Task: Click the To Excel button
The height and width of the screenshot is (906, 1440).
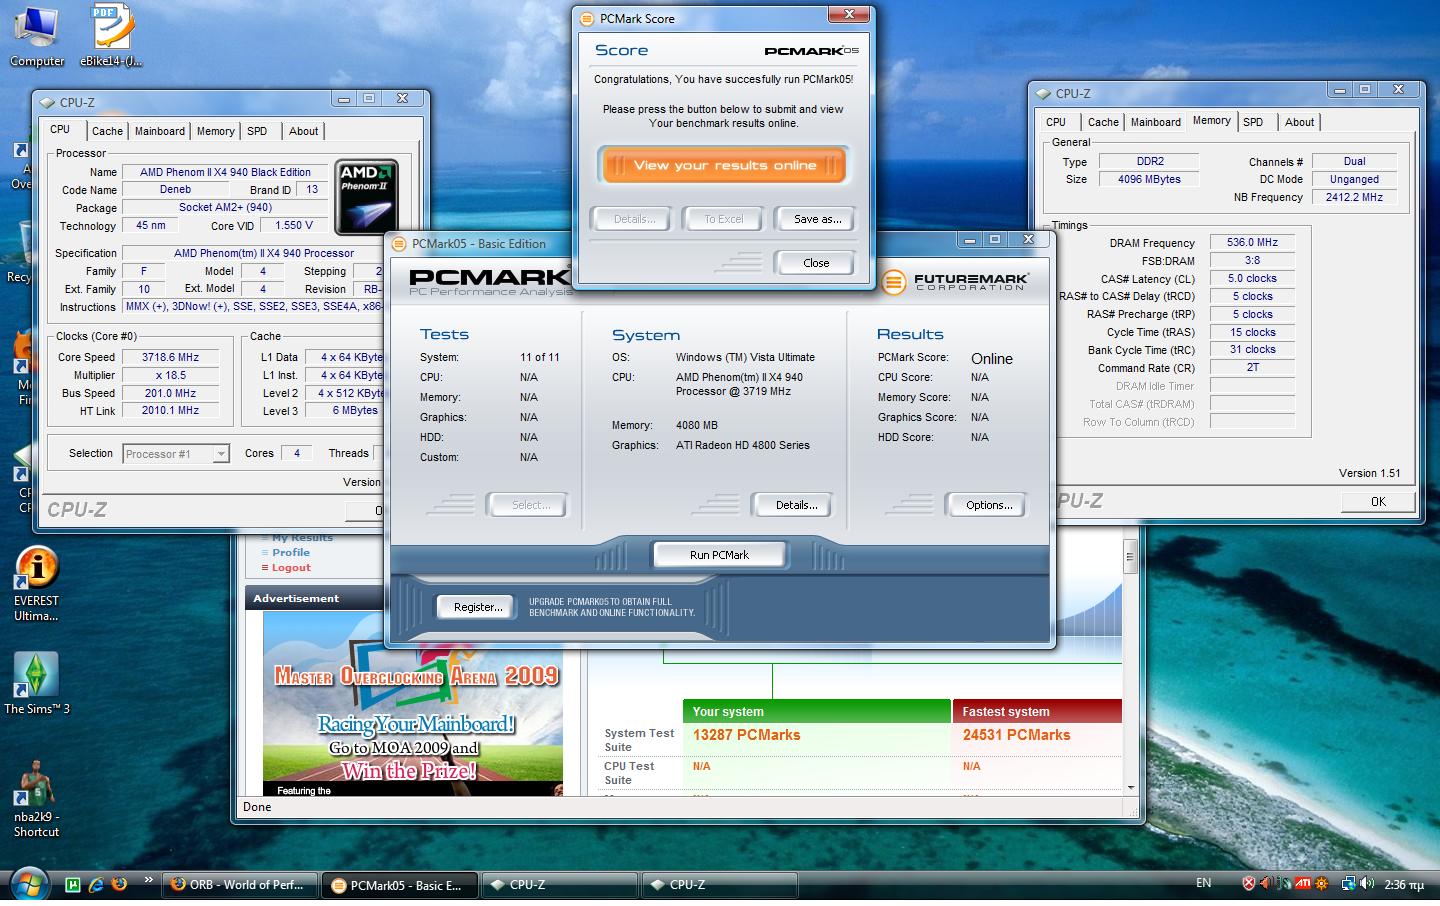Action: click(723, 219)
